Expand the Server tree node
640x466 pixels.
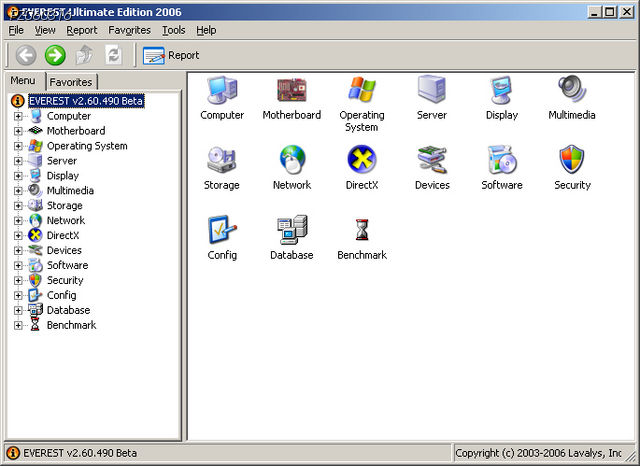[18, 161]
